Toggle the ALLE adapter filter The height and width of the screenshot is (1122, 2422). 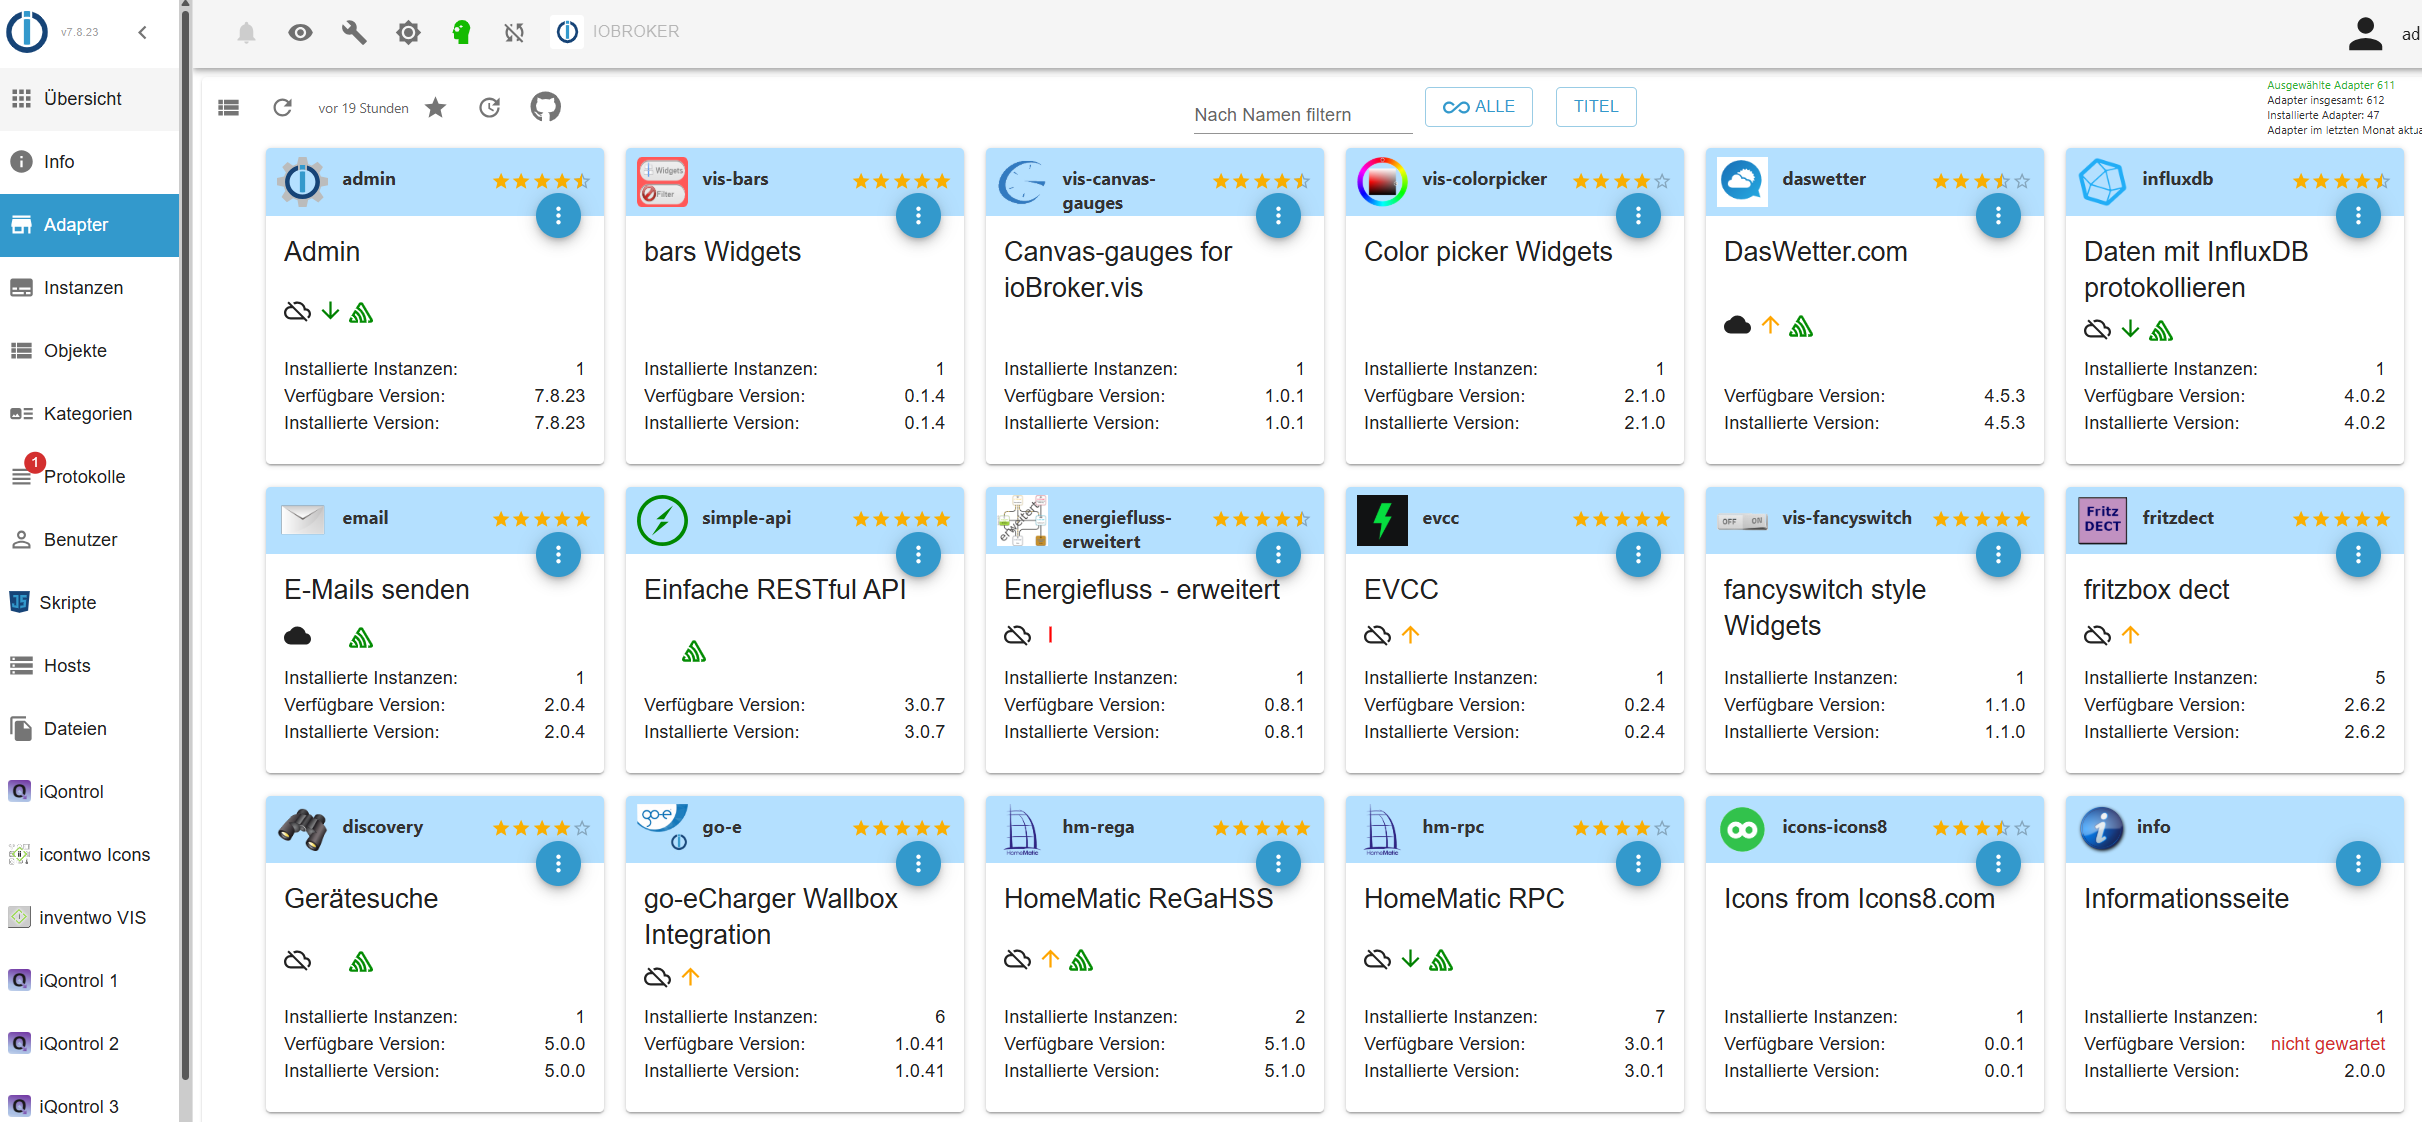pyautogui.click(x=1479, y=107)
